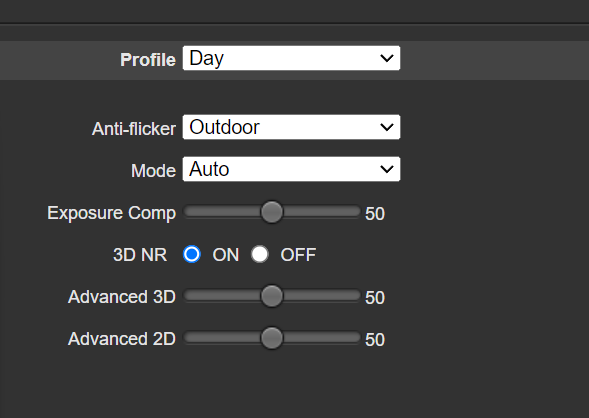589x418 pixels.
Task: Click the Advanced 2D value 50
Action: (x=375, y=340)
